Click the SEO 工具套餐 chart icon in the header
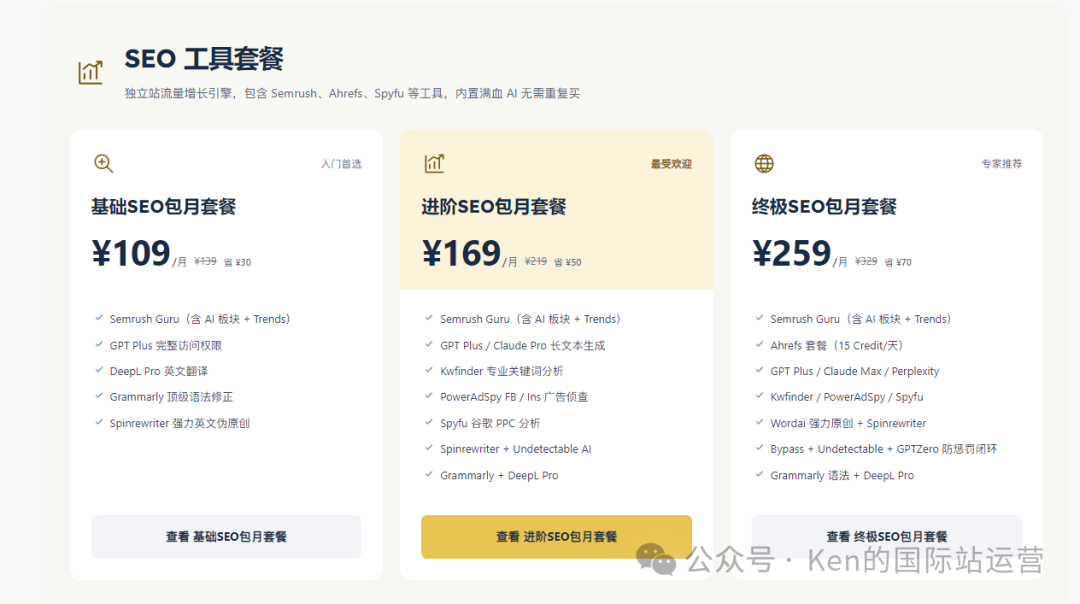Viewport: 1080px width, 604px height. 90,72
